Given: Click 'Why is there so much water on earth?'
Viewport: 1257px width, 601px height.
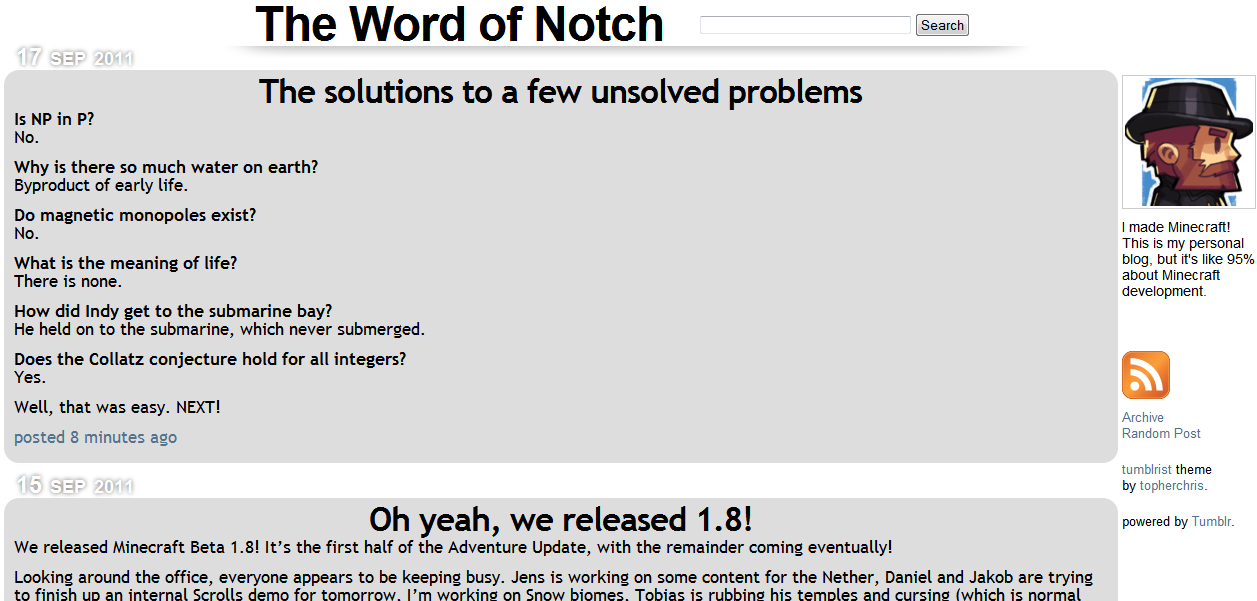Looking at the screenshot, I should 166,167.
